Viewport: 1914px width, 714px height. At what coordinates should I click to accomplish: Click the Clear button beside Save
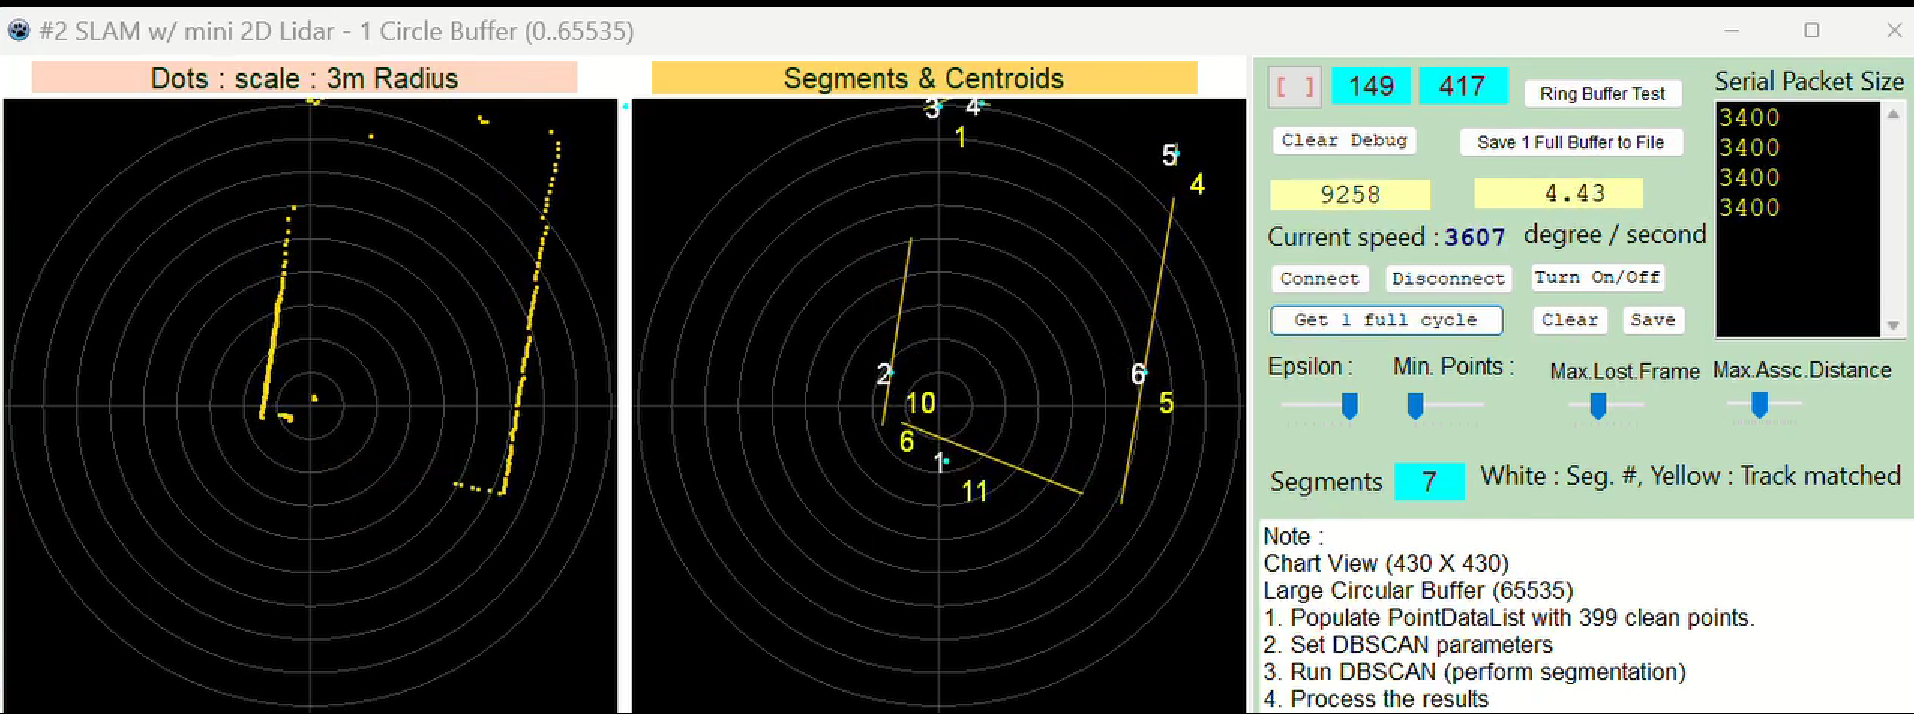point(1569,320)
